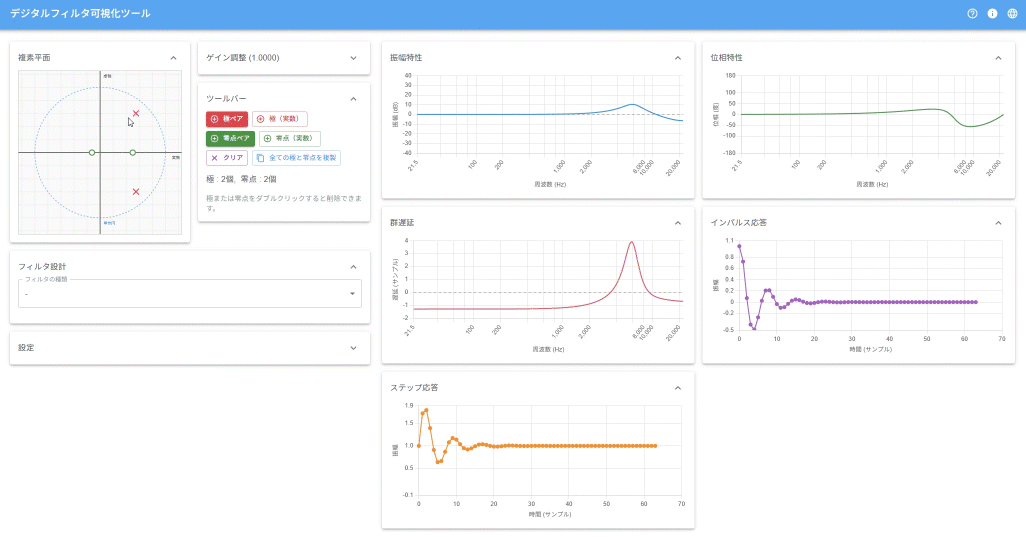Select the lower red pole marker
The height and width of the screenshot is (537, 1026).
click(136, 191)
